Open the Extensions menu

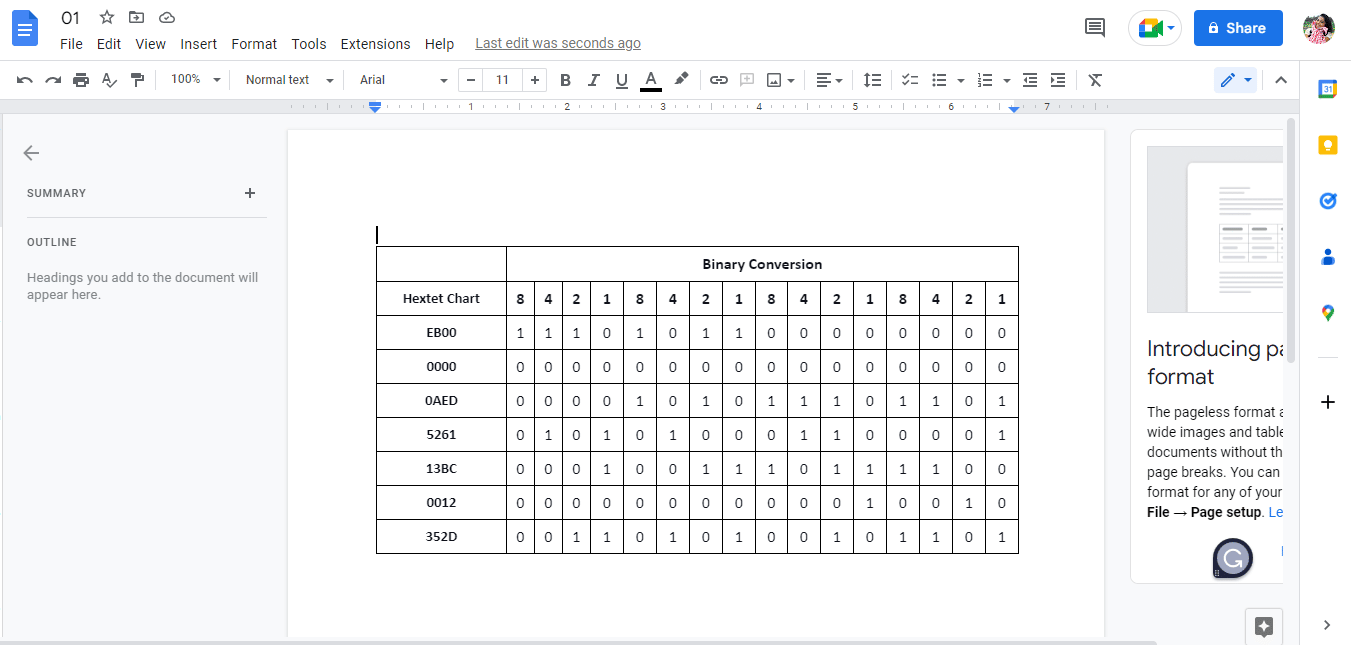tap(375, 44)
